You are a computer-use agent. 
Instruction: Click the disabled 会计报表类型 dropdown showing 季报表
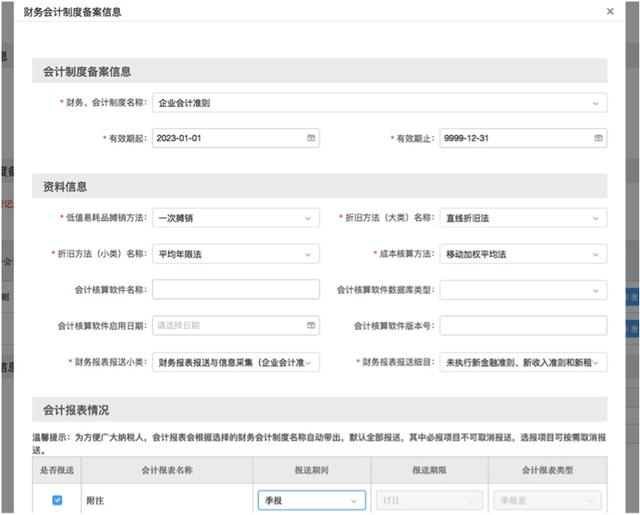[x=547, y=500]
